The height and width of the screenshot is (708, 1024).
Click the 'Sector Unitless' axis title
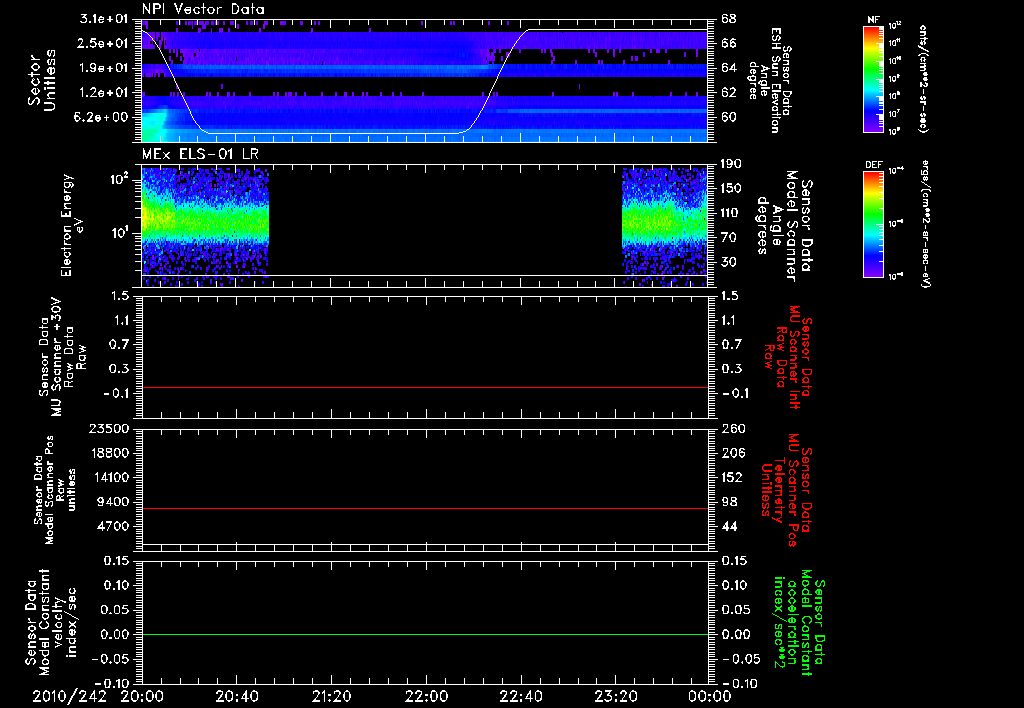click(x=42, y=80)
